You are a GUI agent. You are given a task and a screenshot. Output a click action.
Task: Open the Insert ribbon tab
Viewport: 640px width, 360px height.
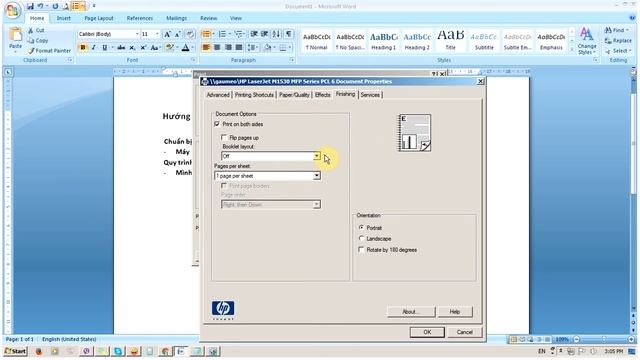click(x=63, y=18)
